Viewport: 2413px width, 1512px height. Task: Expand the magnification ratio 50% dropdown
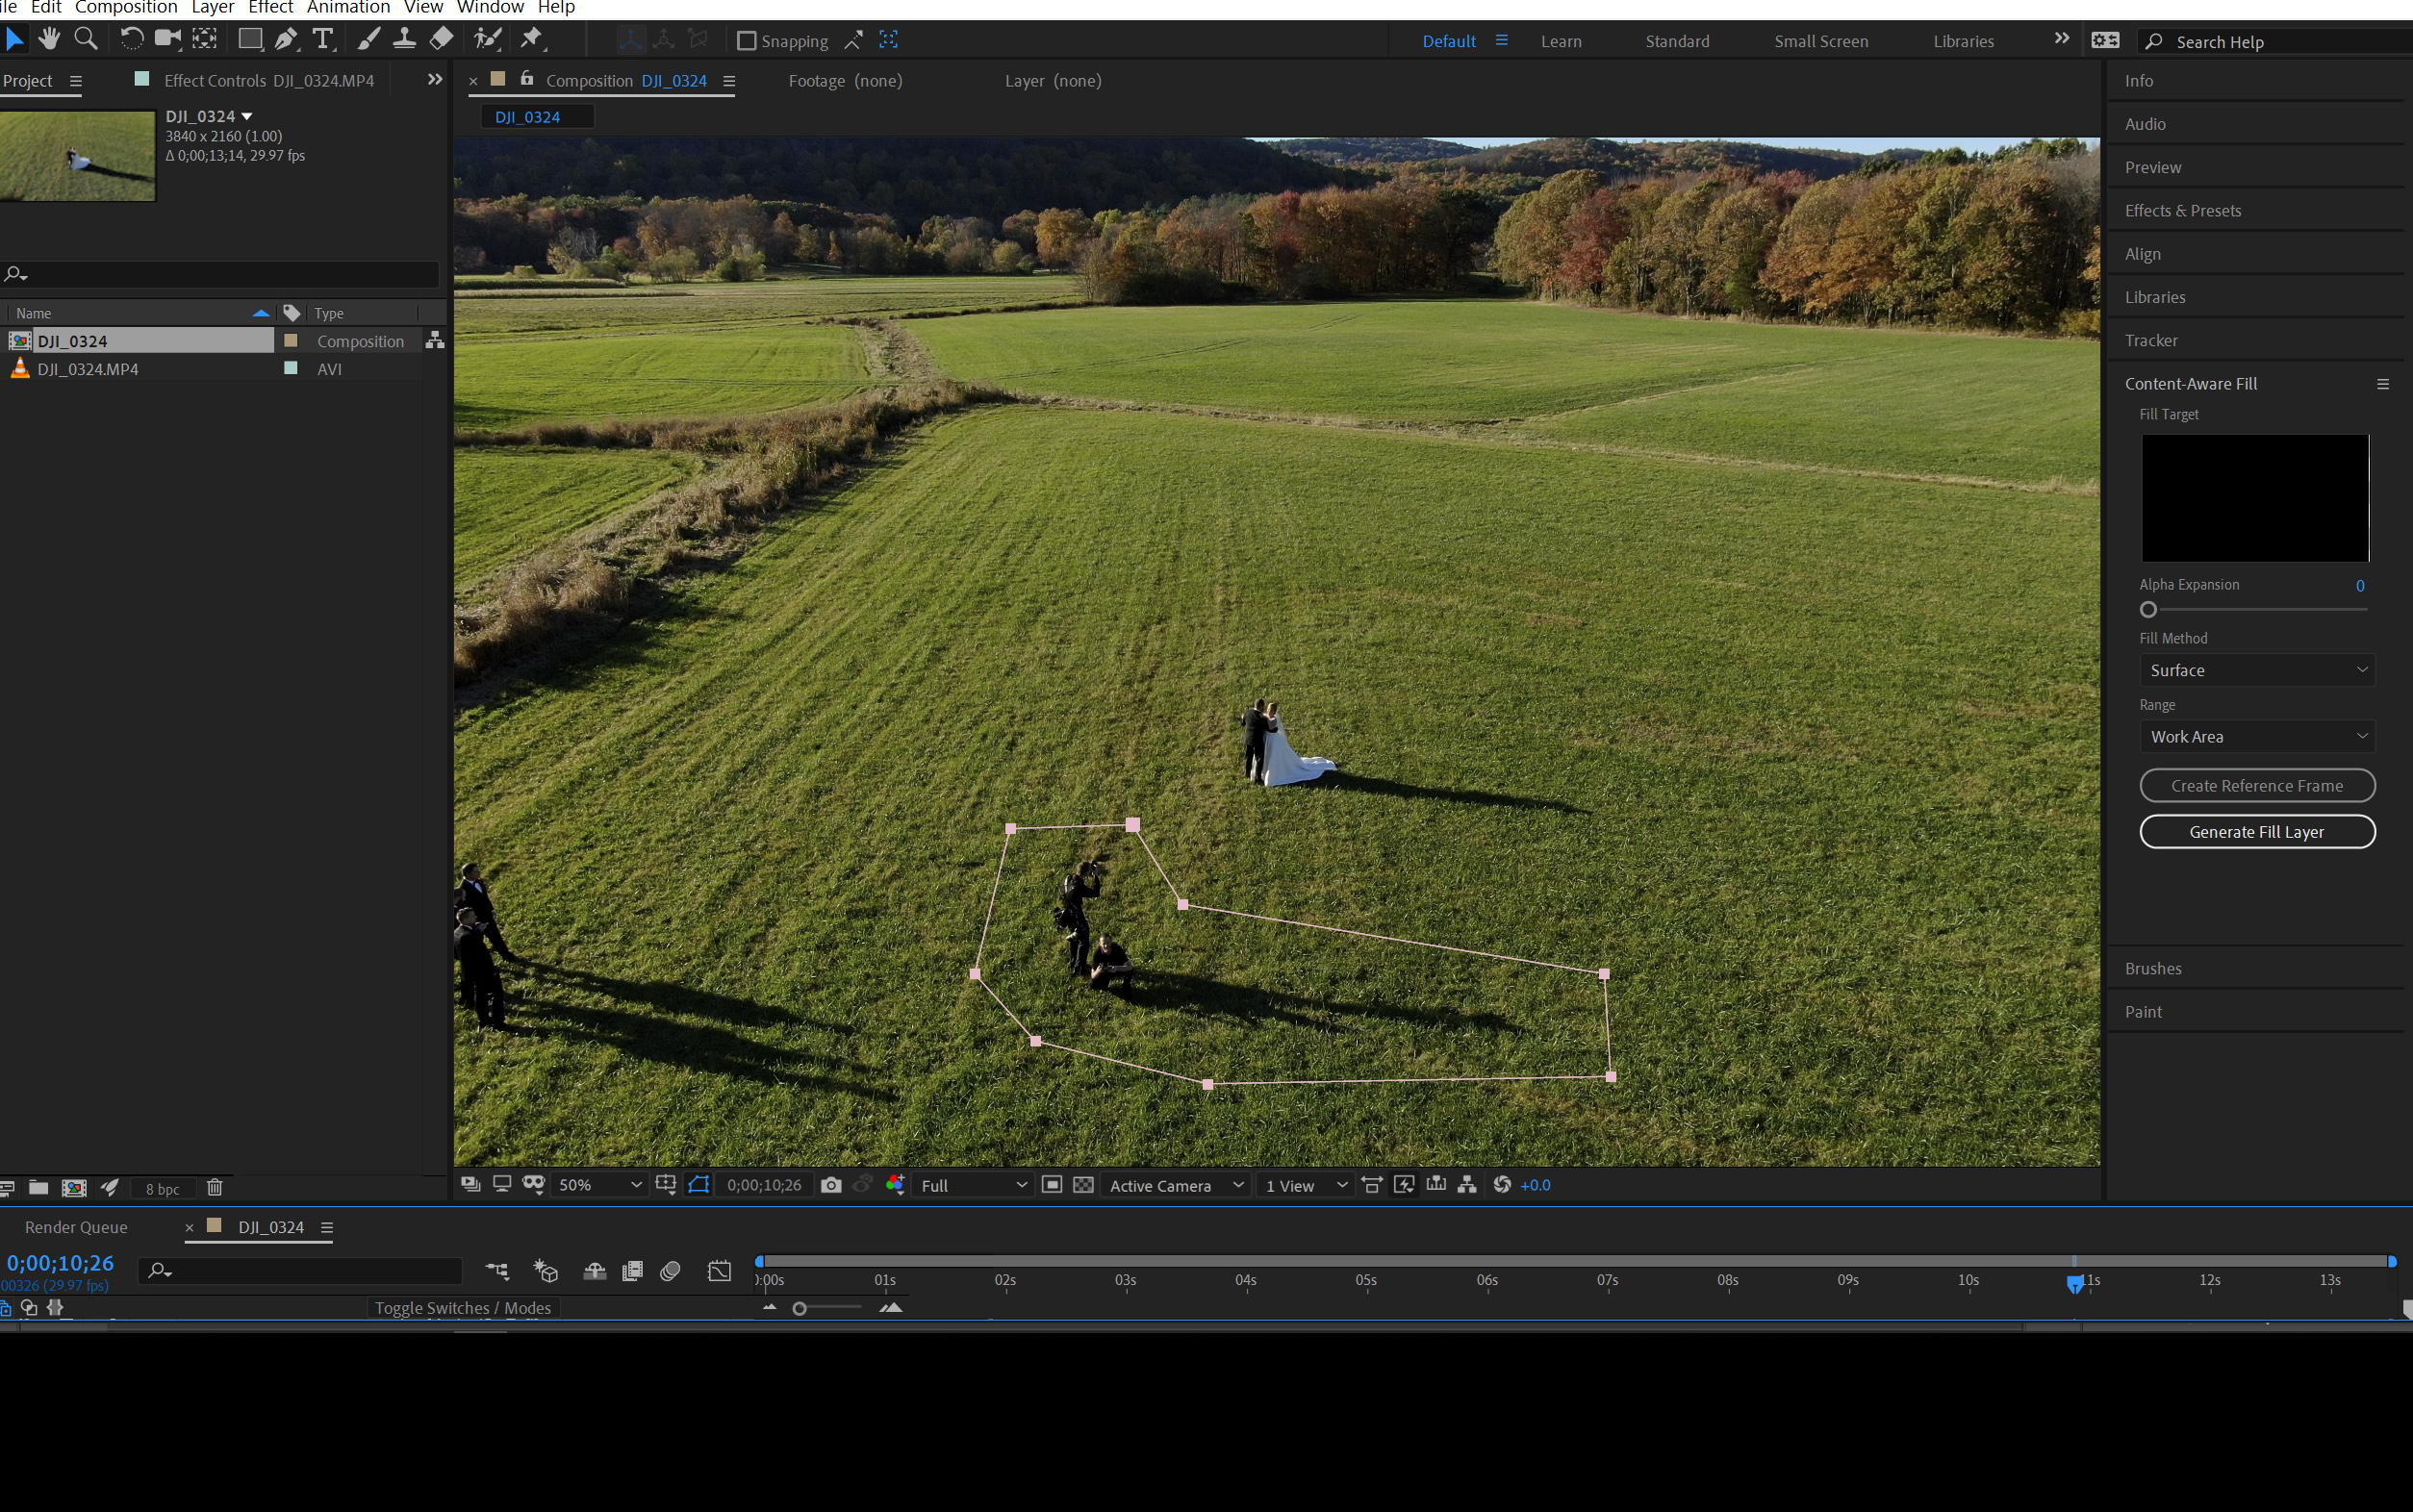click(x=636, y=1185)
